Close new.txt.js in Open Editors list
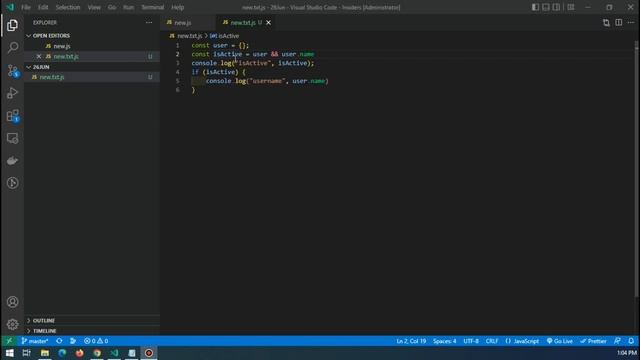 click(x=39, y=56)
